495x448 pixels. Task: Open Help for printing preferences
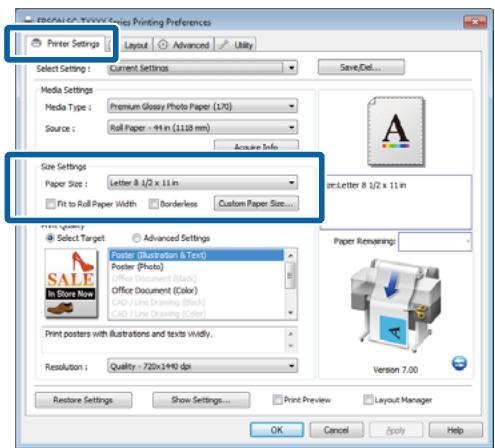pyautogui.click(x=455, y=430)
